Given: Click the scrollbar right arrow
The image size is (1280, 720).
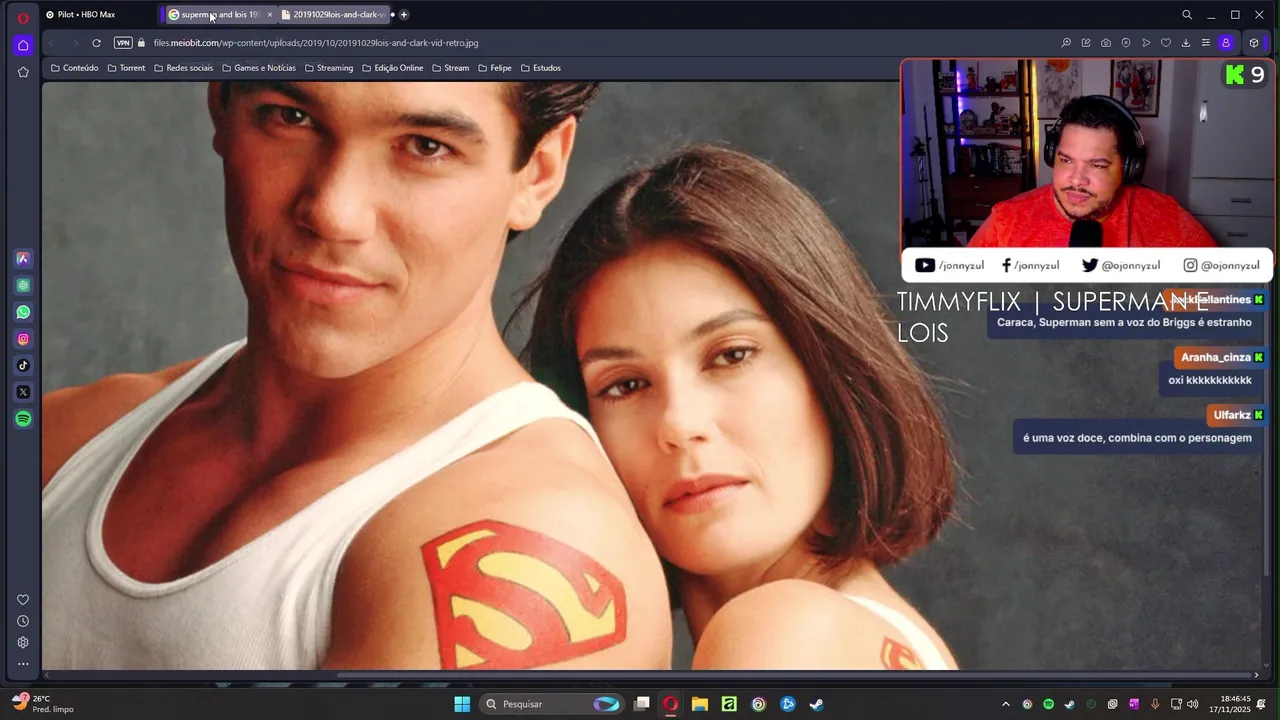Looking at the screenshot, I should (x=1257, y=675).
